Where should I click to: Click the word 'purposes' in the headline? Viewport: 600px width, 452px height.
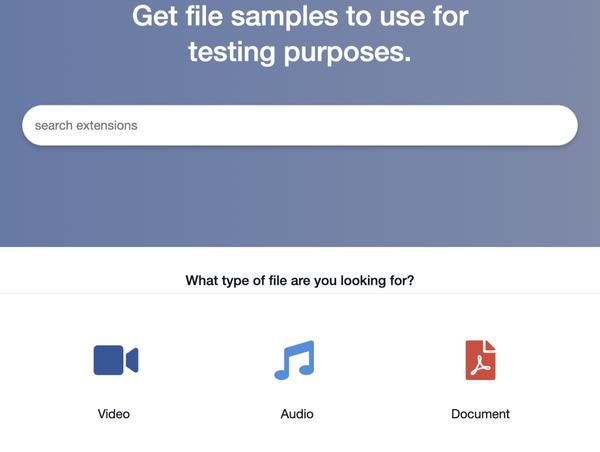(x=344, y=53)
